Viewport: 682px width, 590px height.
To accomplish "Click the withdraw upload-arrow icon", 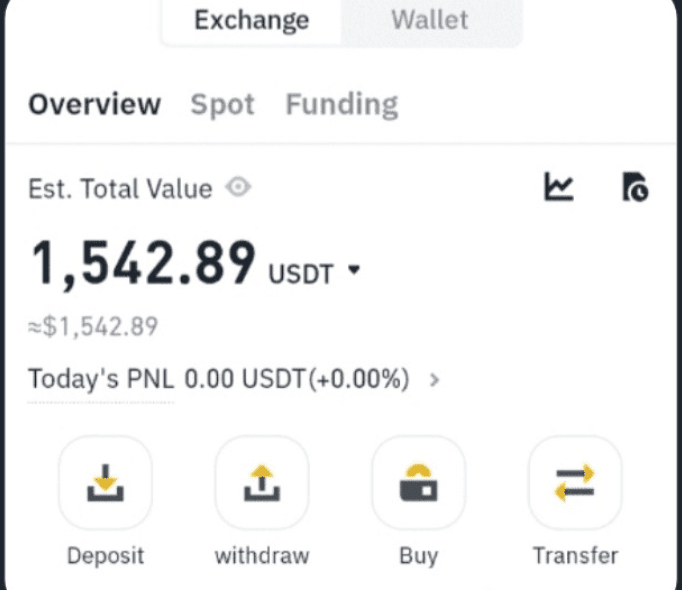I will [x=262, y=483].
